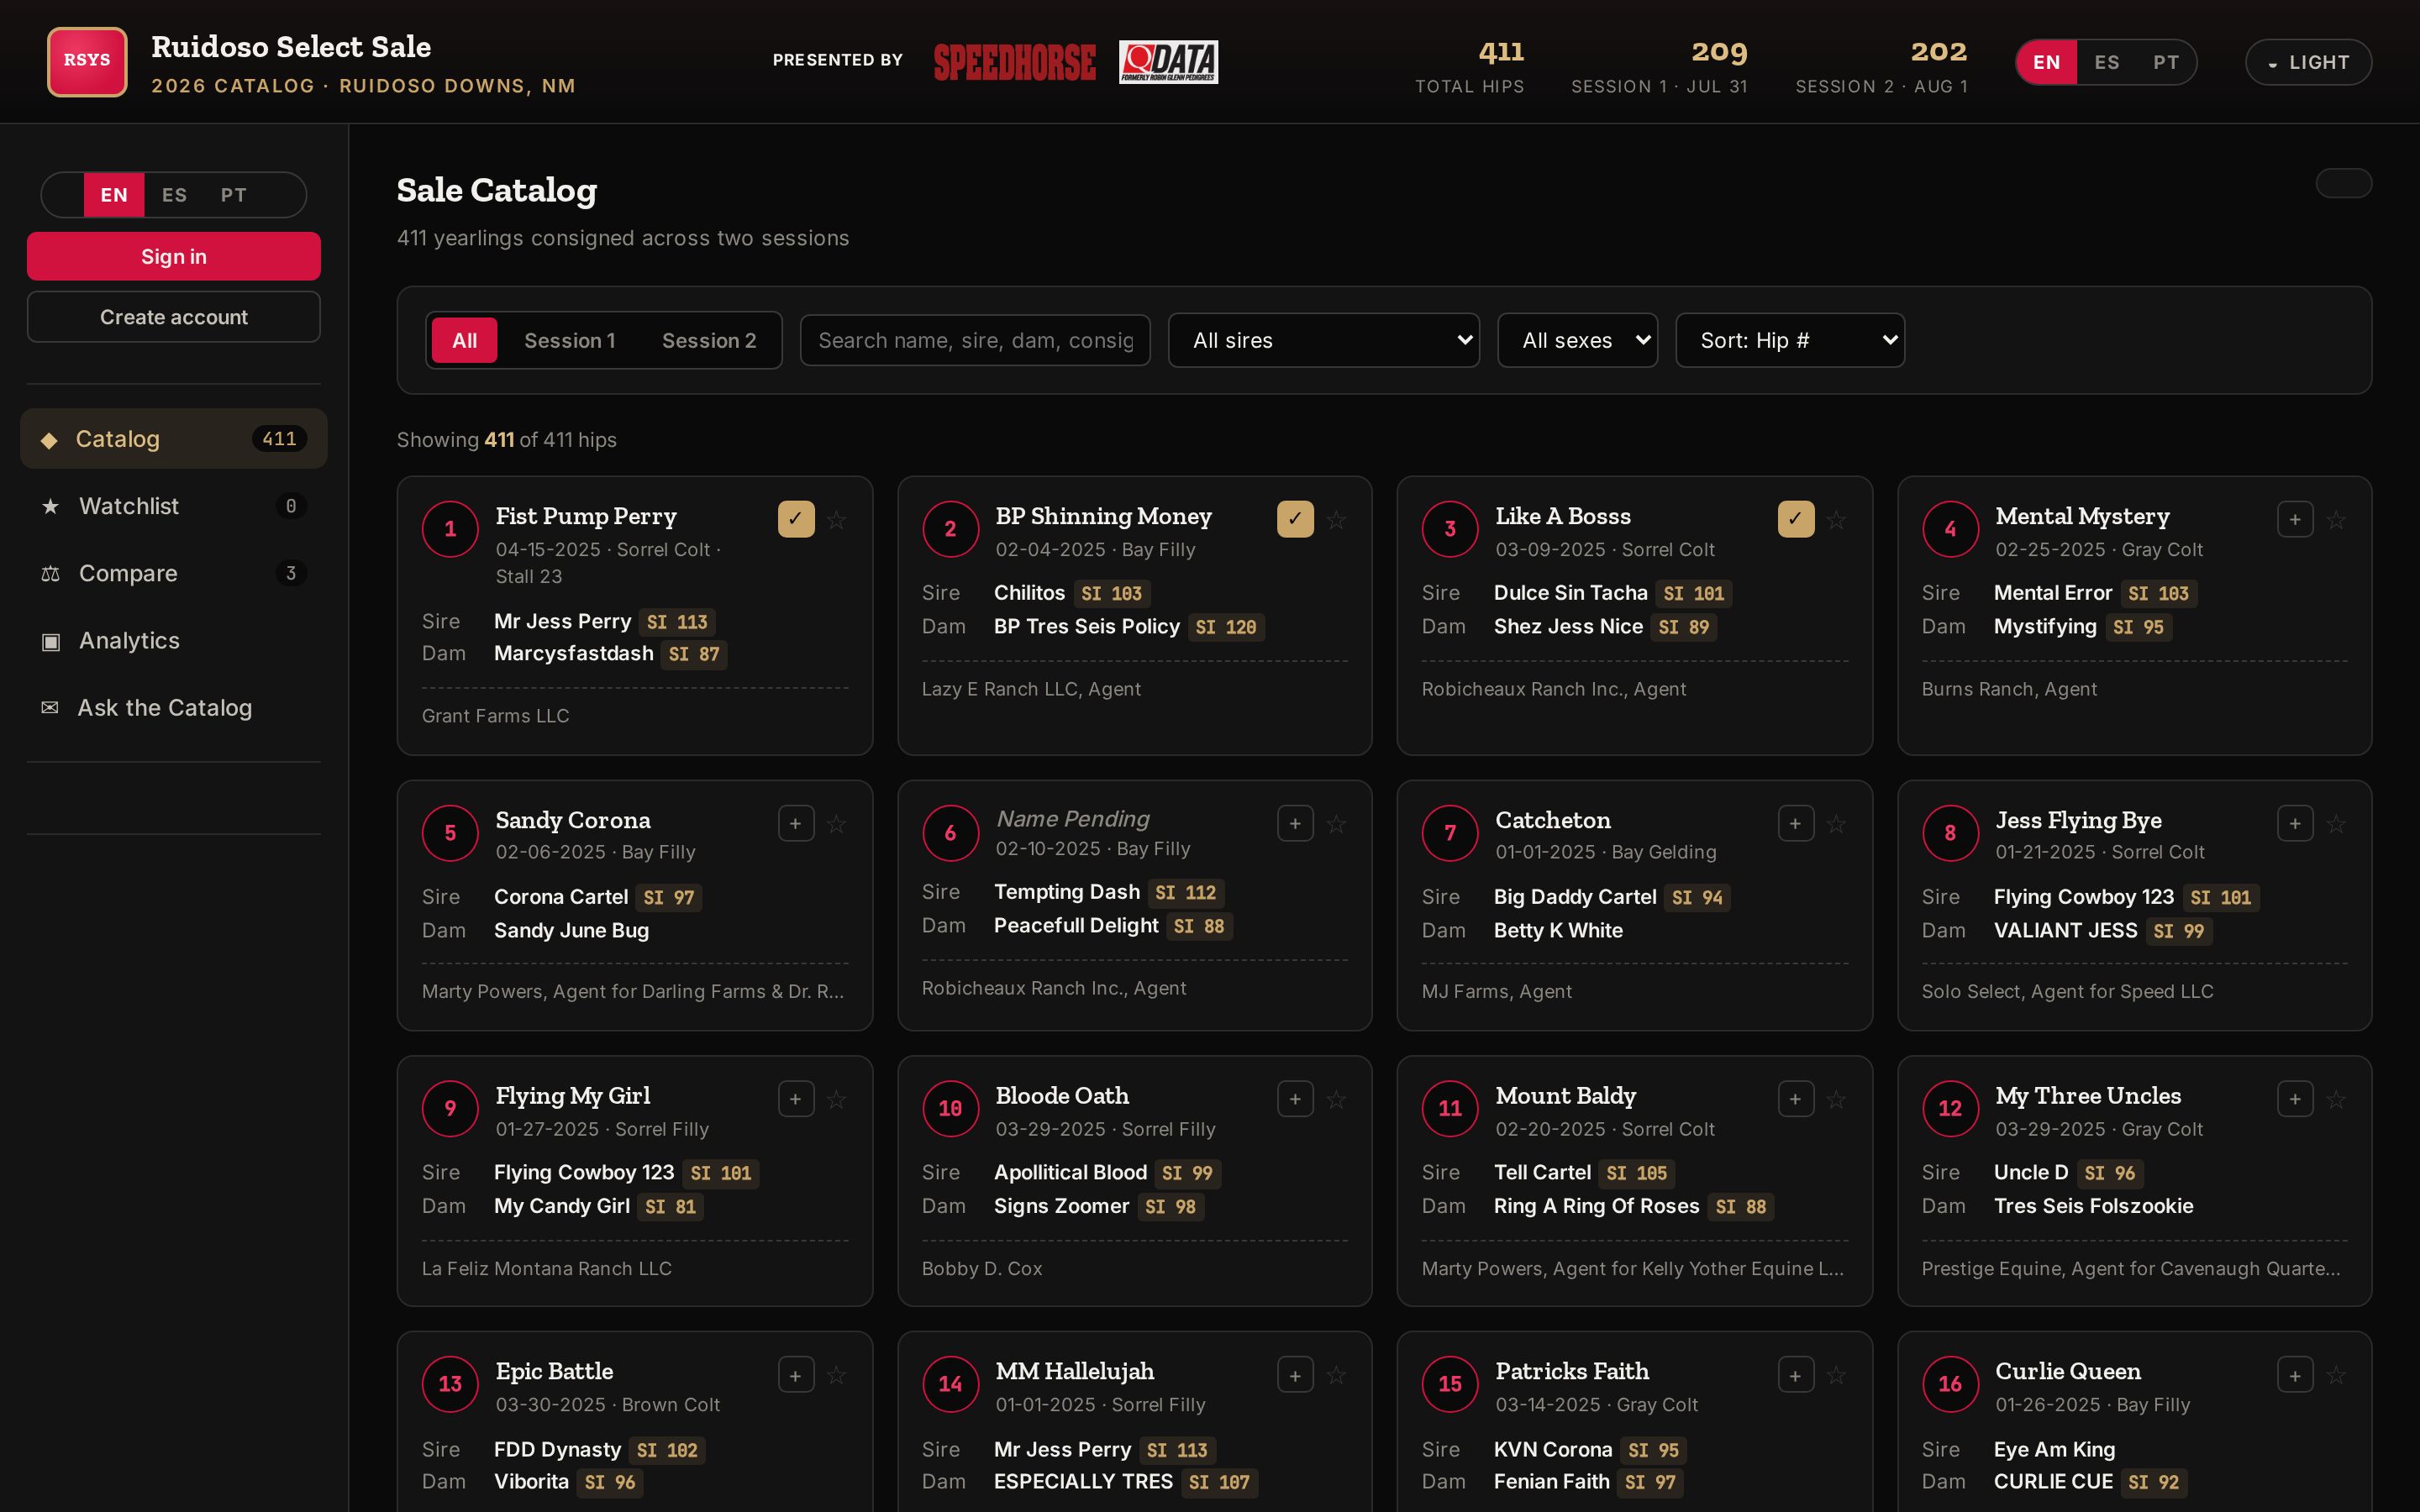Screen dimensions: 2420x1512
Task: Star Curlie Queen for watchlist
Action: (2336, 1376)
